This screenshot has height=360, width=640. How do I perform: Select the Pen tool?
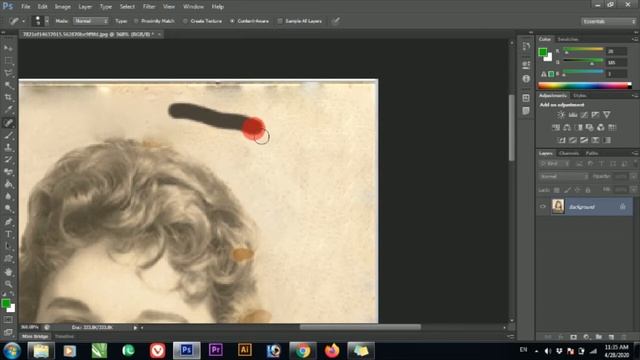pyautogui.click(x=8, y=222)
